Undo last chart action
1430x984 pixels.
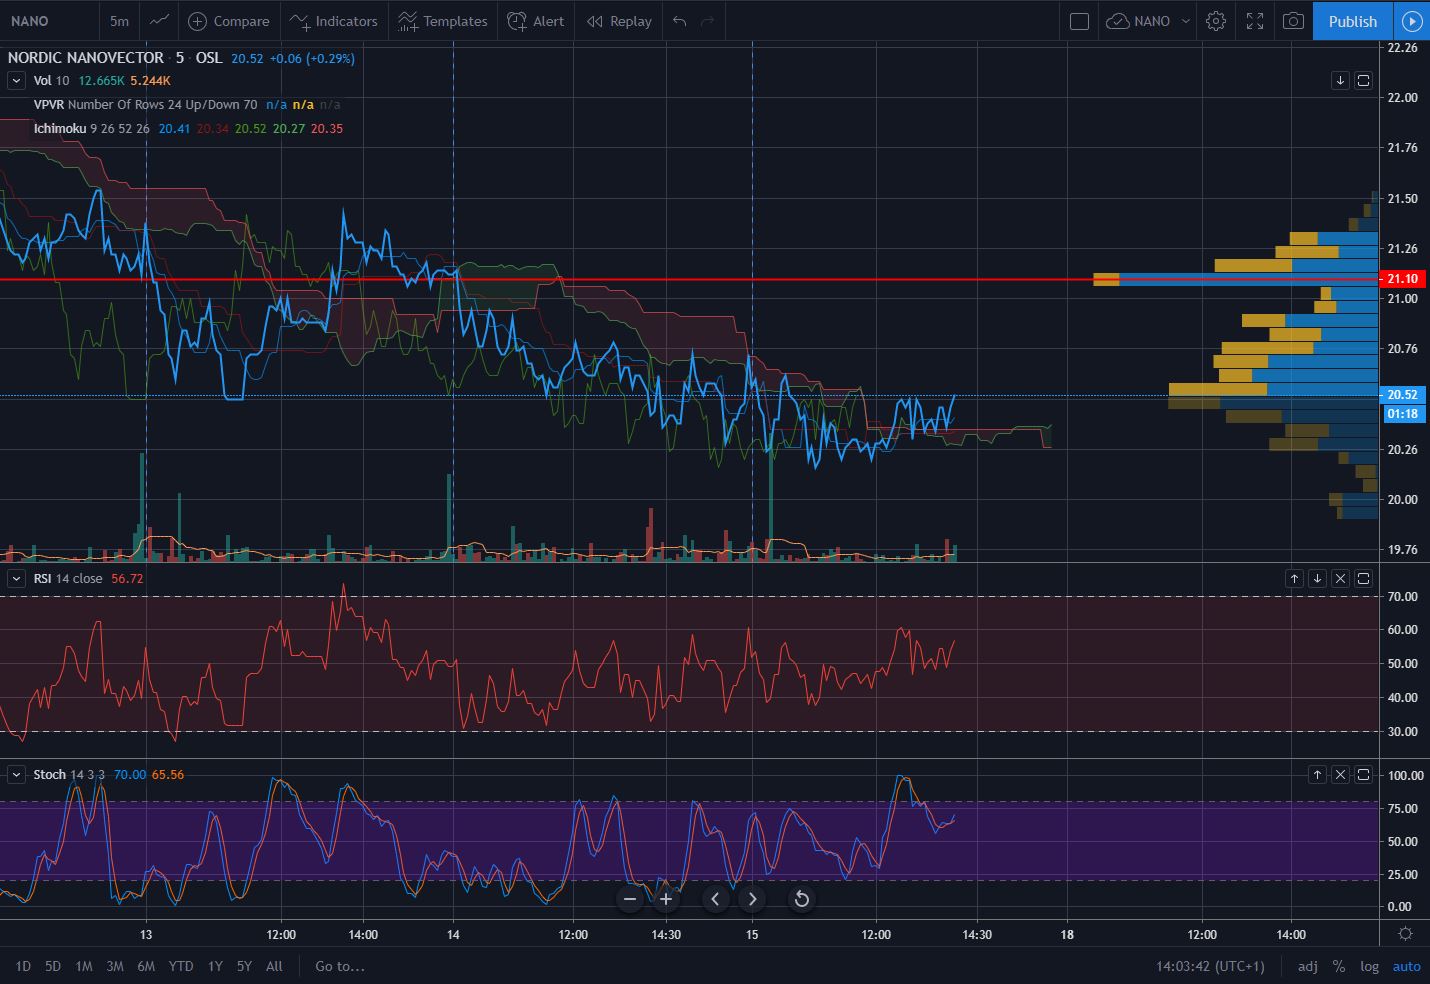(x=680, y=20)
